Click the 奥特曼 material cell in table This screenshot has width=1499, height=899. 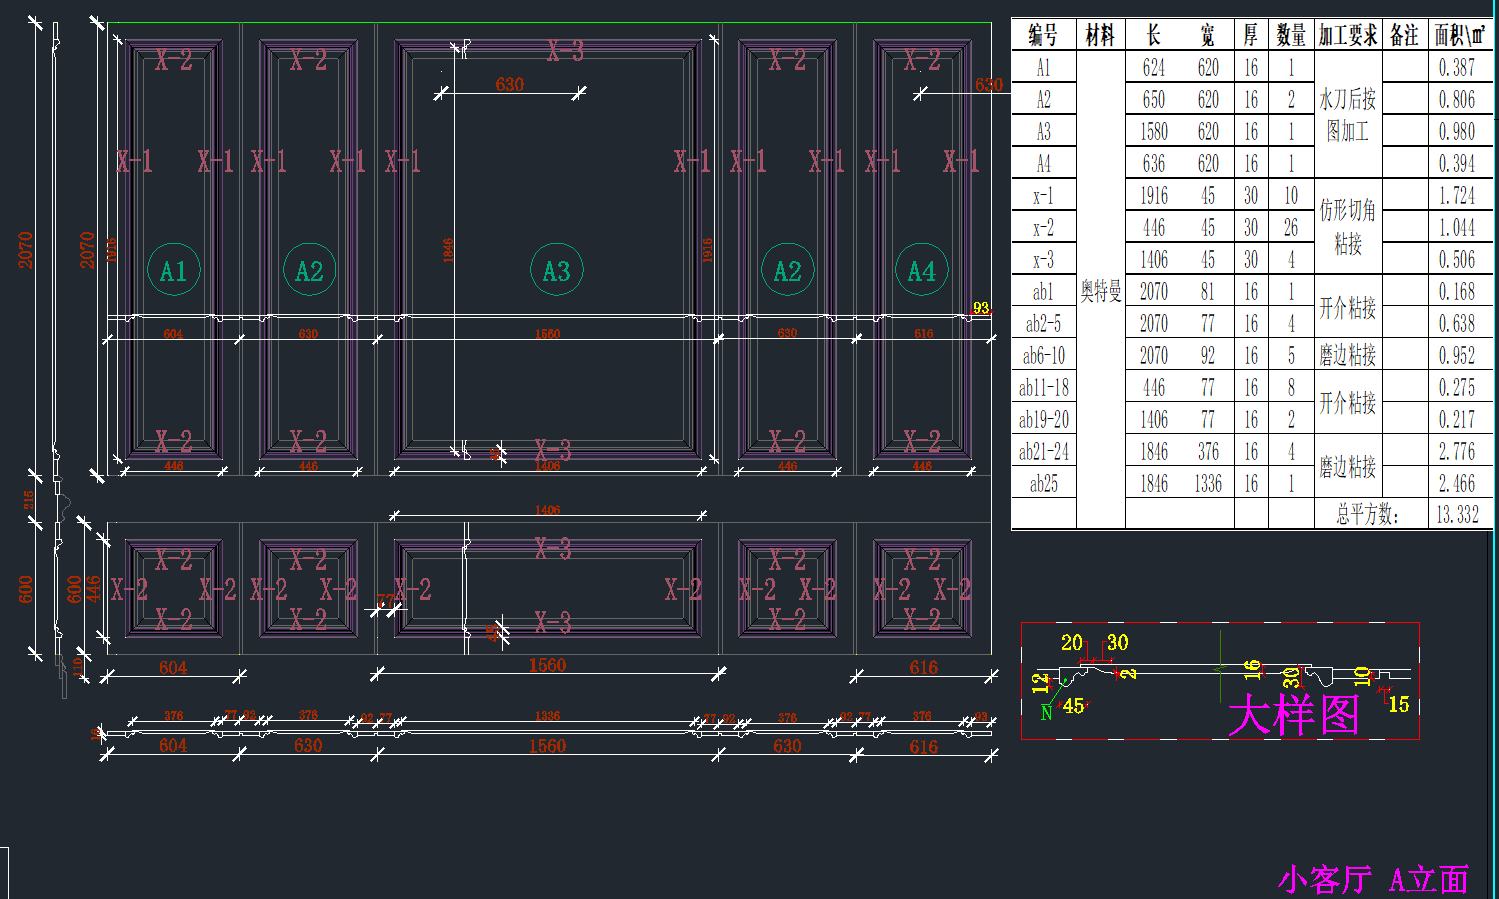(x=1100, y=292)
